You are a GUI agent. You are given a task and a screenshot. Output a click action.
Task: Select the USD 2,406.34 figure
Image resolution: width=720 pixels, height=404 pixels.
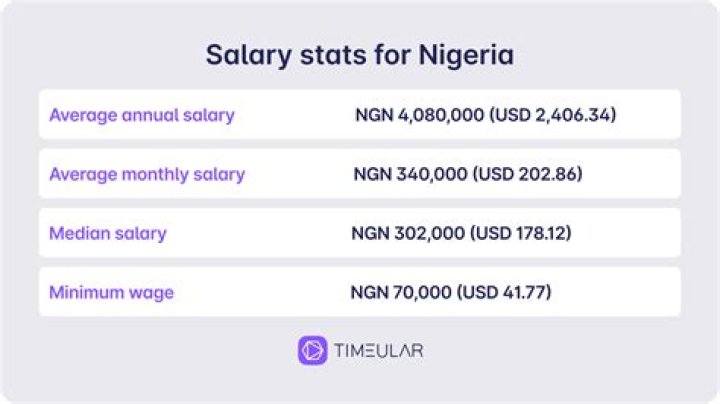pos(554,115)
